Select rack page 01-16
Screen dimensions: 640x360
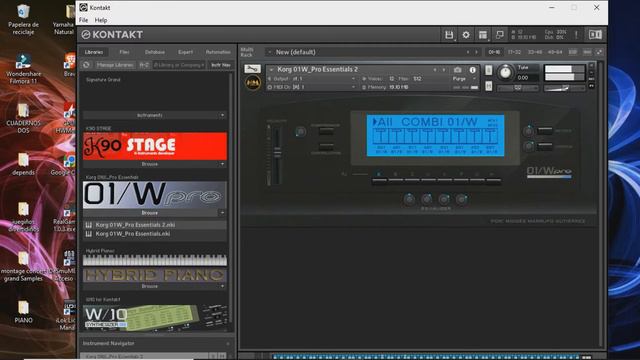pyautogui.click(x=494, y=52)
